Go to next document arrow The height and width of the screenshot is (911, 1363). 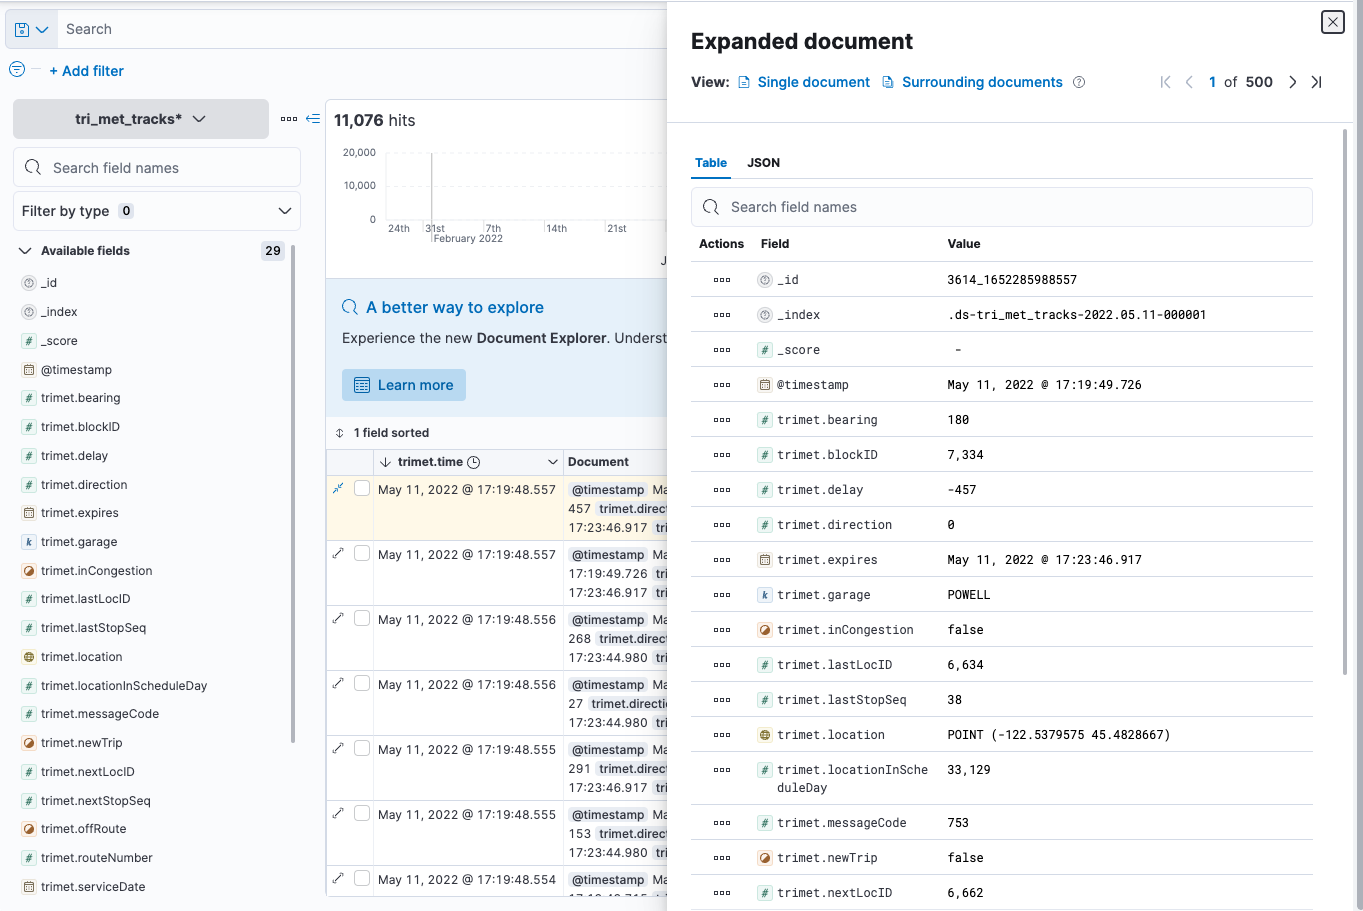(1292, 82)
